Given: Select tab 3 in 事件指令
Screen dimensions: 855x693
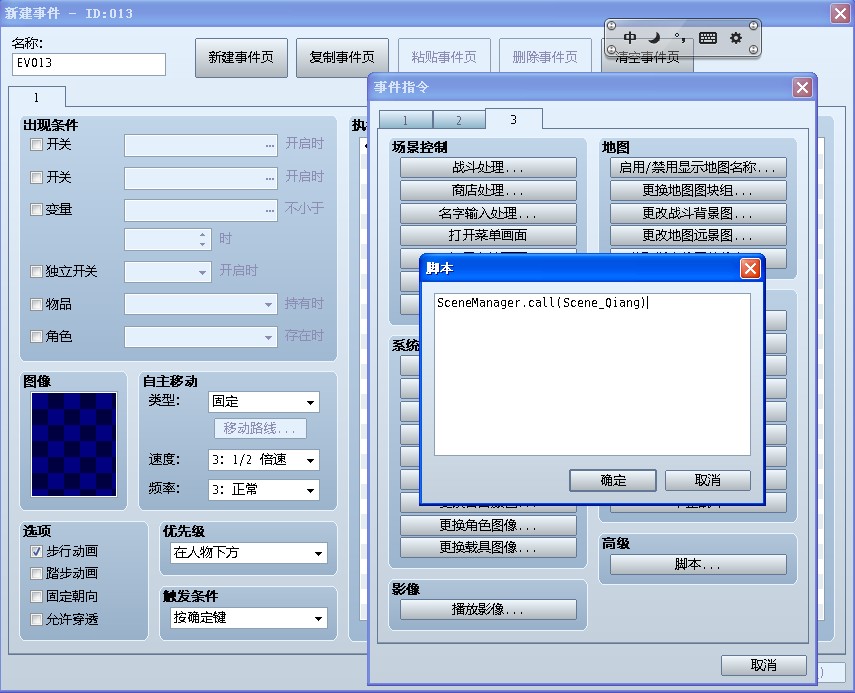Looking at the screenshot, I should pos(513,119).
